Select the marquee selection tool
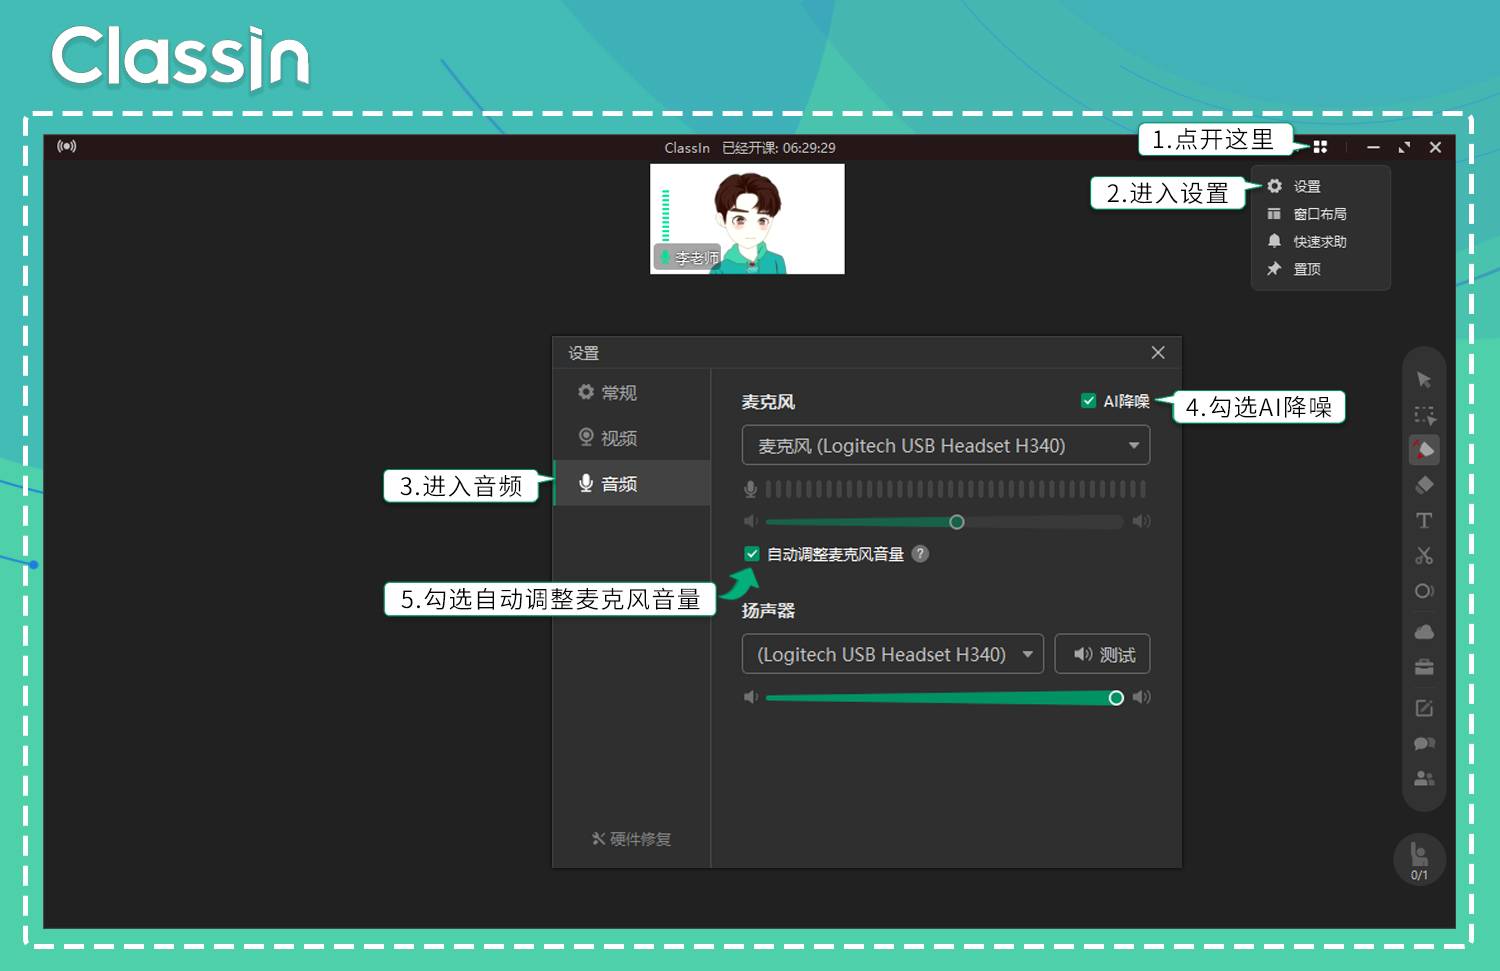 1424,415
